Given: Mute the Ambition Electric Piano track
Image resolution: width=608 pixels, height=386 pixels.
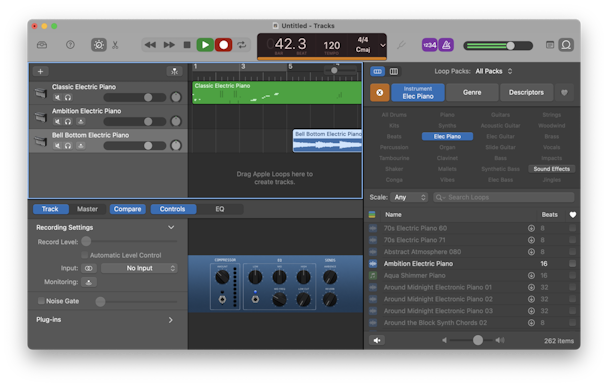Looking at the screenshot, I should [57, 121].
